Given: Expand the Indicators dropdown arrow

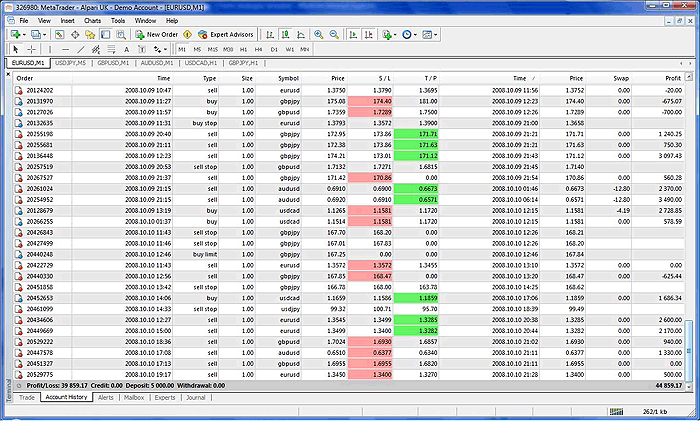Looking at the screenshot, I should (395, 34).
